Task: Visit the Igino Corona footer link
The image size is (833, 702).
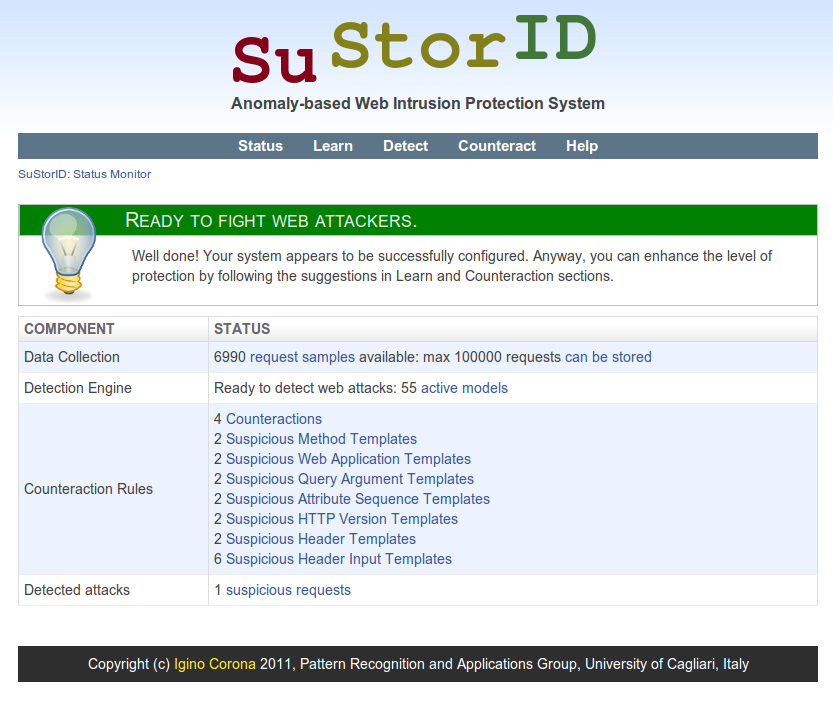Action: click(215, 664)
